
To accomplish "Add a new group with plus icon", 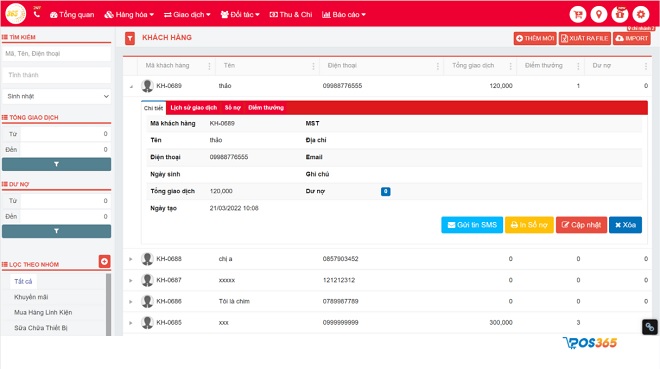I will pos(104,261).
